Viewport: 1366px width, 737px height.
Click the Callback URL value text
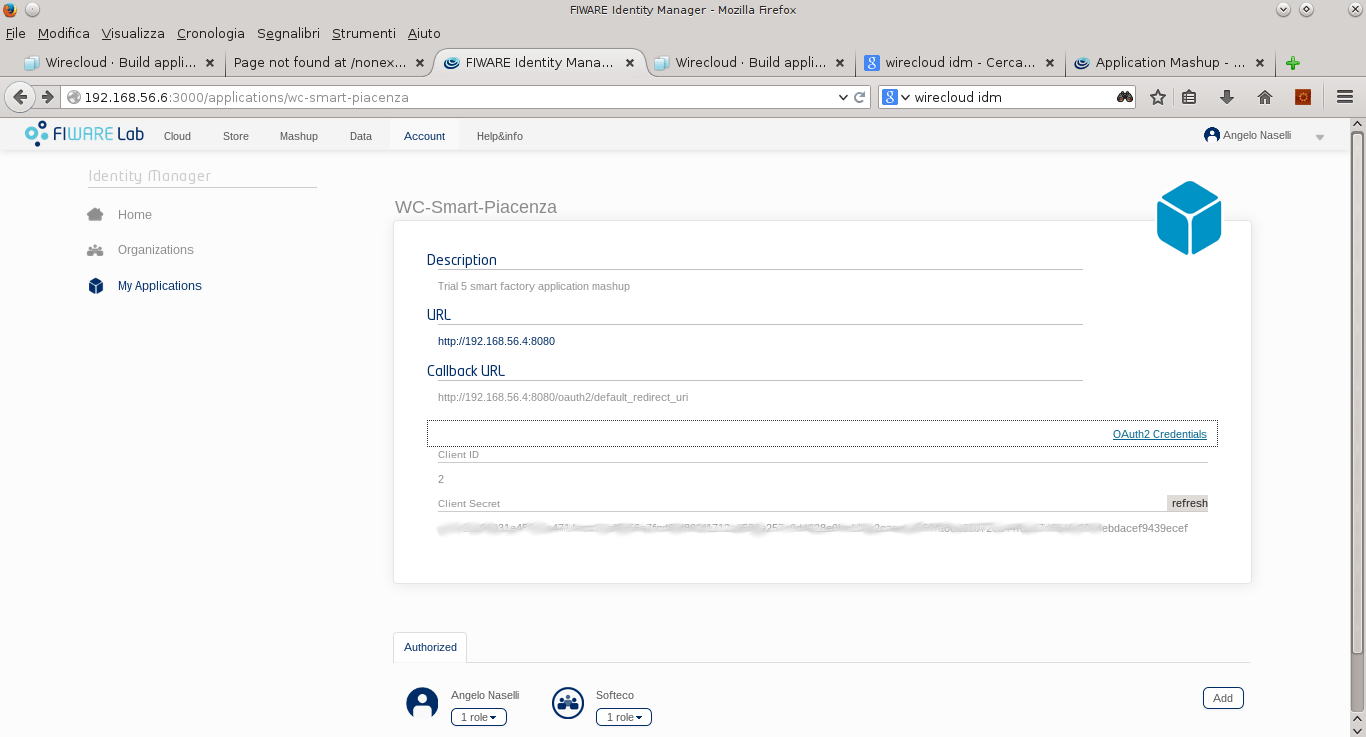click(563, 397)
